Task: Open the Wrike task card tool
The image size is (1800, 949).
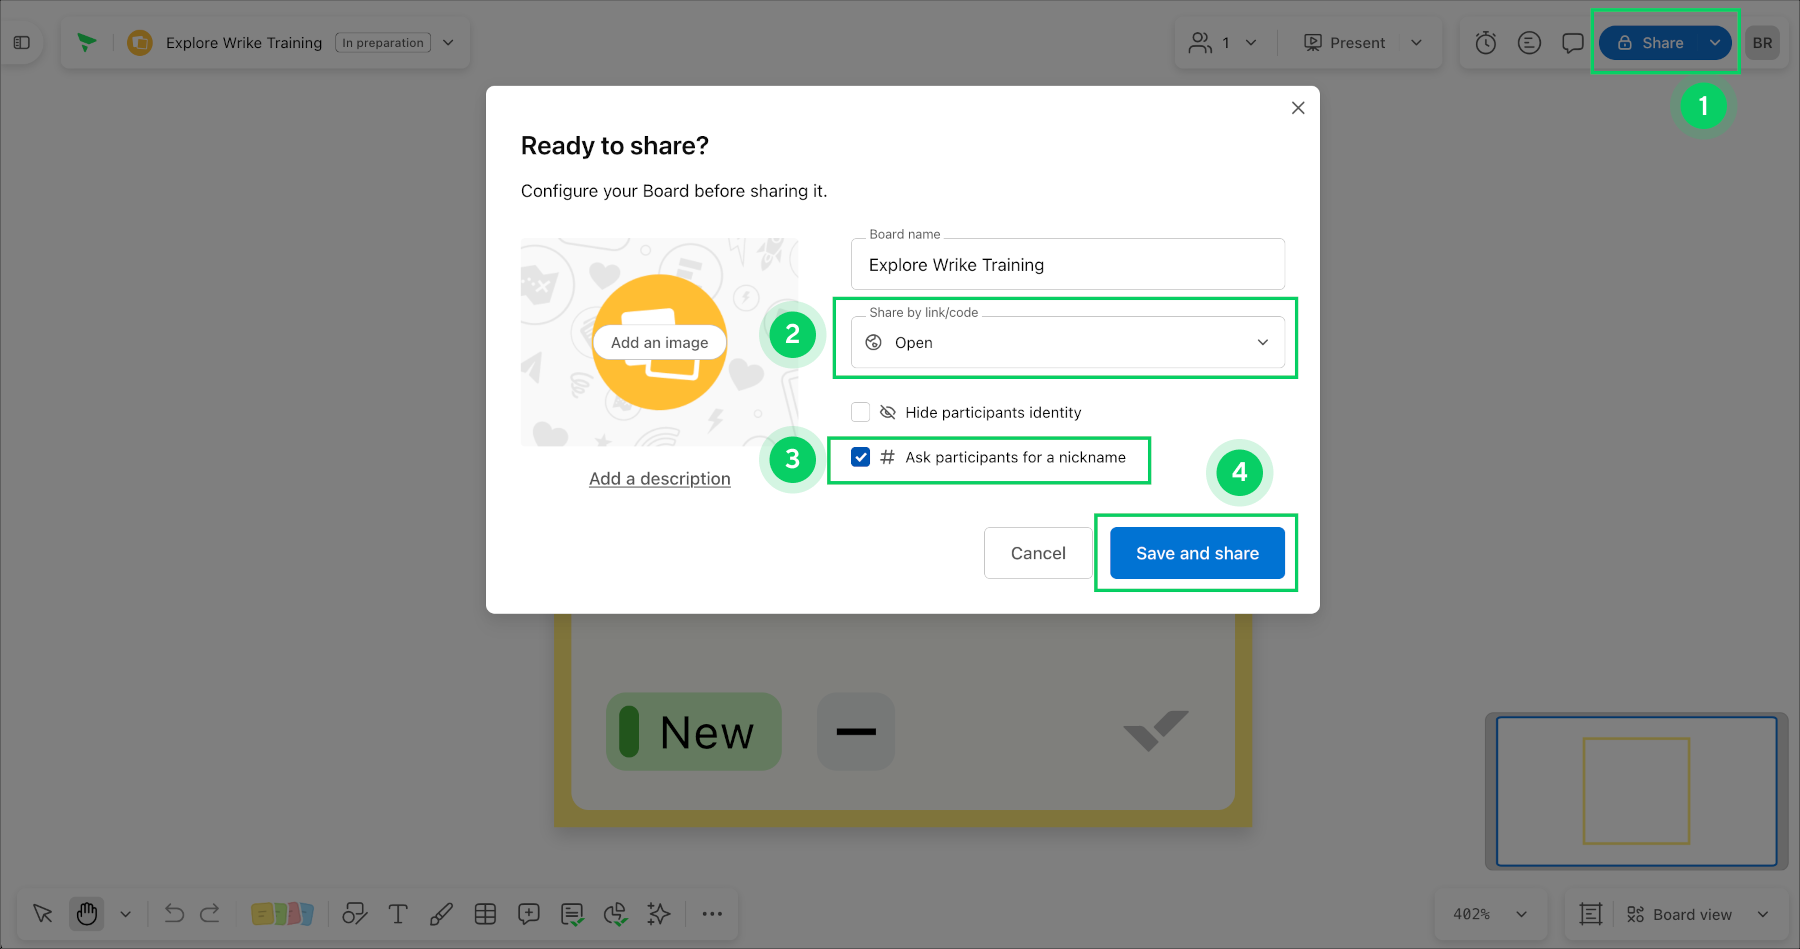Action: 572,914
